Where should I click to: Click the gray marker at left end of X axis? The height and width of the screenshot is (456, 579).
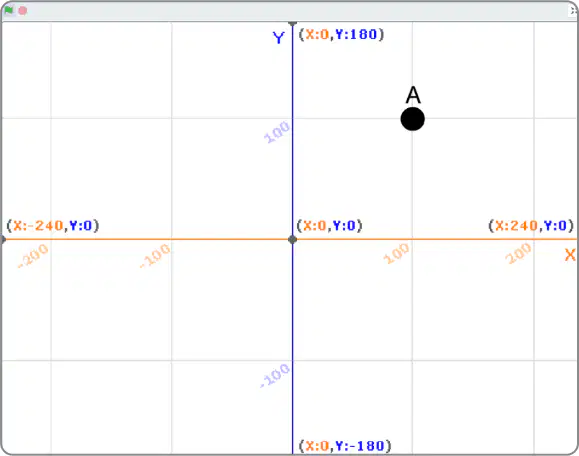click(3, 240)
